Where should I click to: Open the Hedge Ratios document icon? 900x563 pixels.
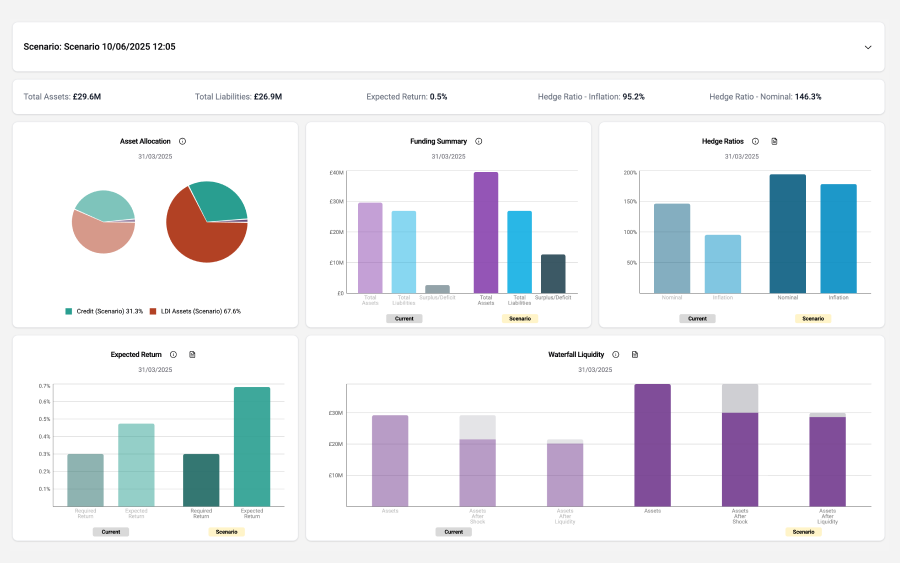tap(774, 141)
